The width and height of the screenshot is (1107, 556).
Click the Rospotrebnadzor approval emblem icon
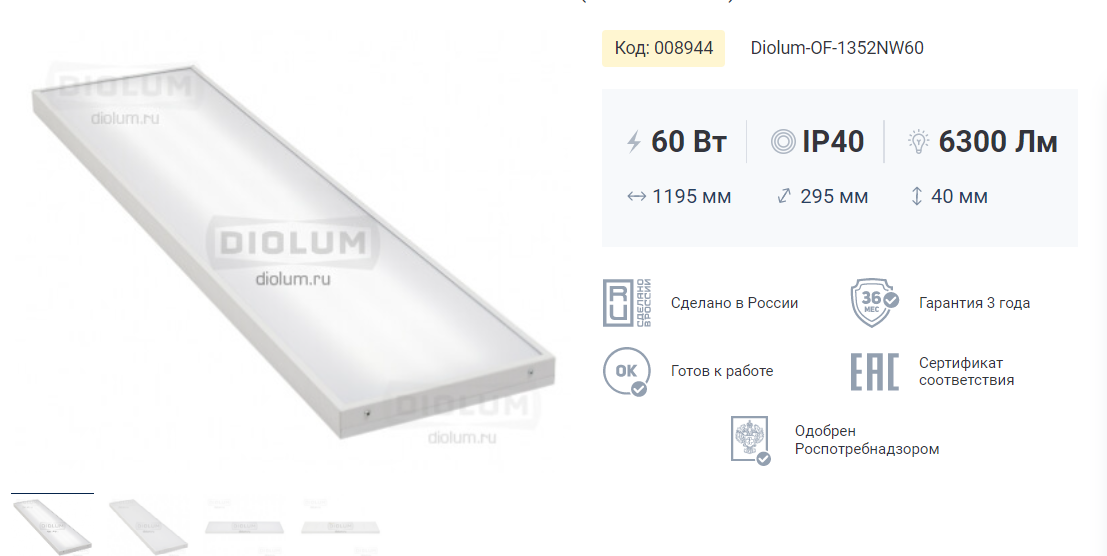point(750,440)
